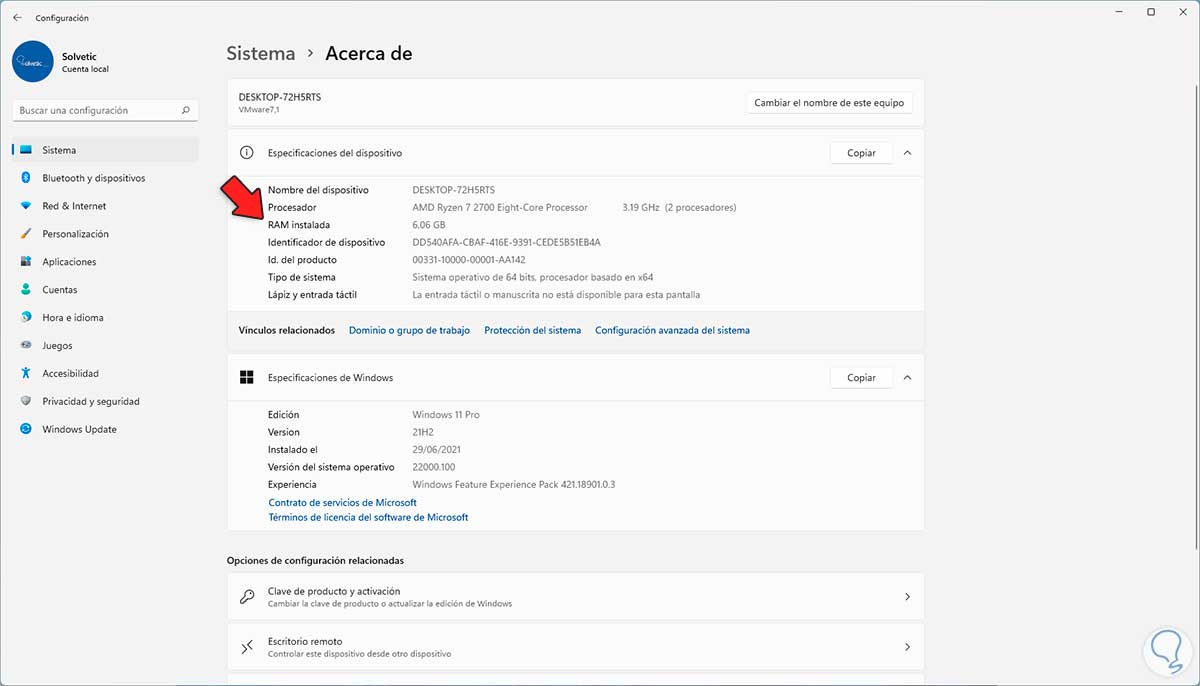
Task: Open Privacidad y seguridad settings
Action: pos(105,401)
